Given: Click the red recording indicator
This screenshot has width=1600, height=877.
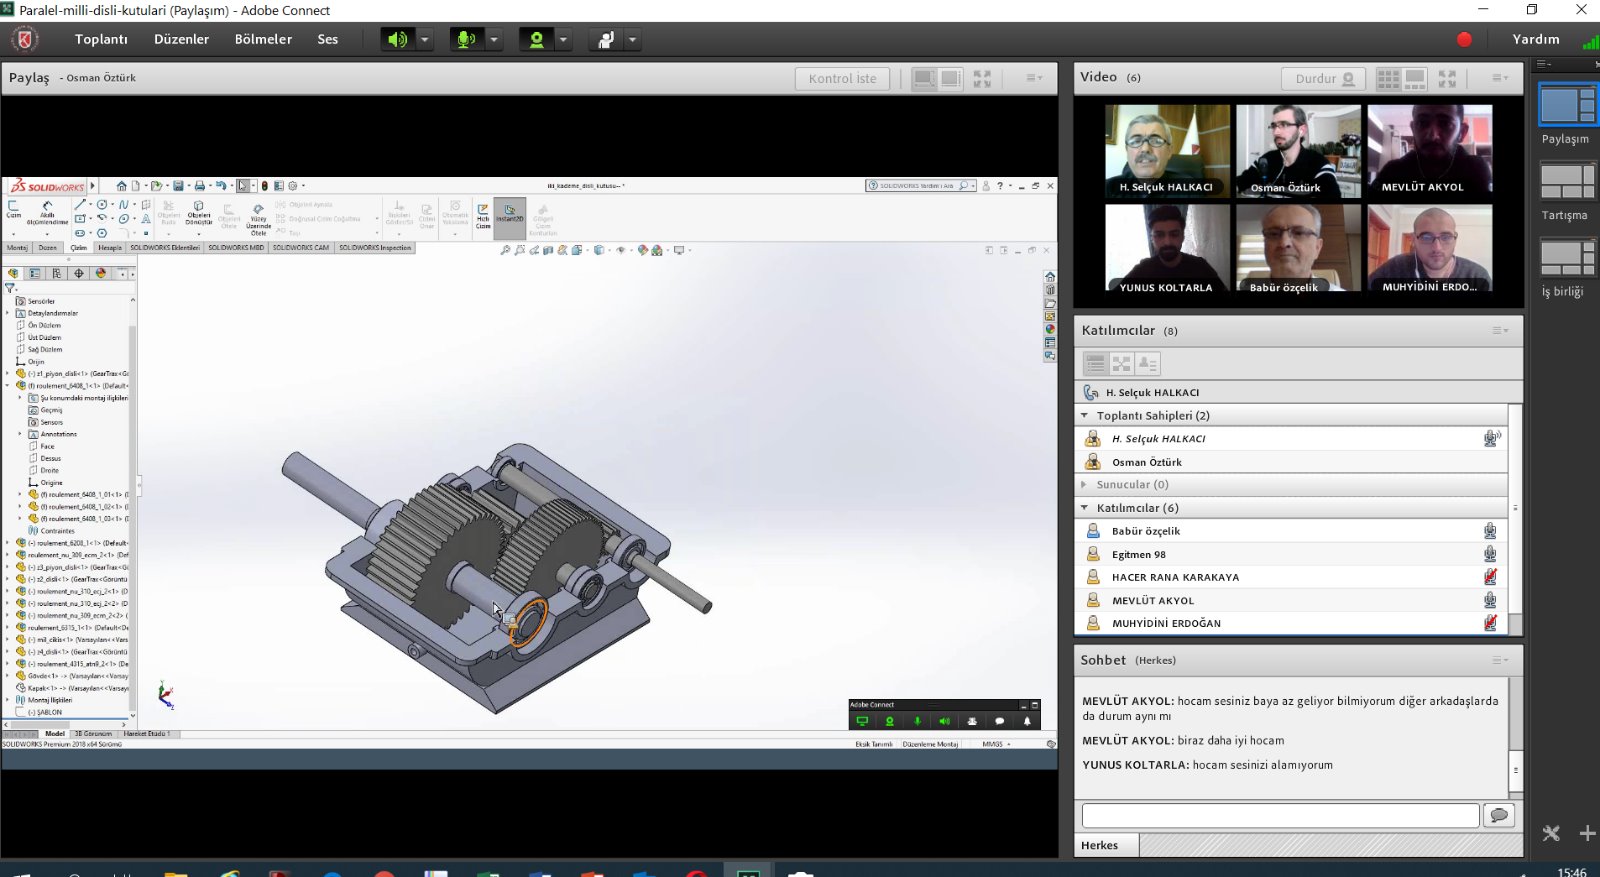Looking at the screenshot, I should 1464,40.
